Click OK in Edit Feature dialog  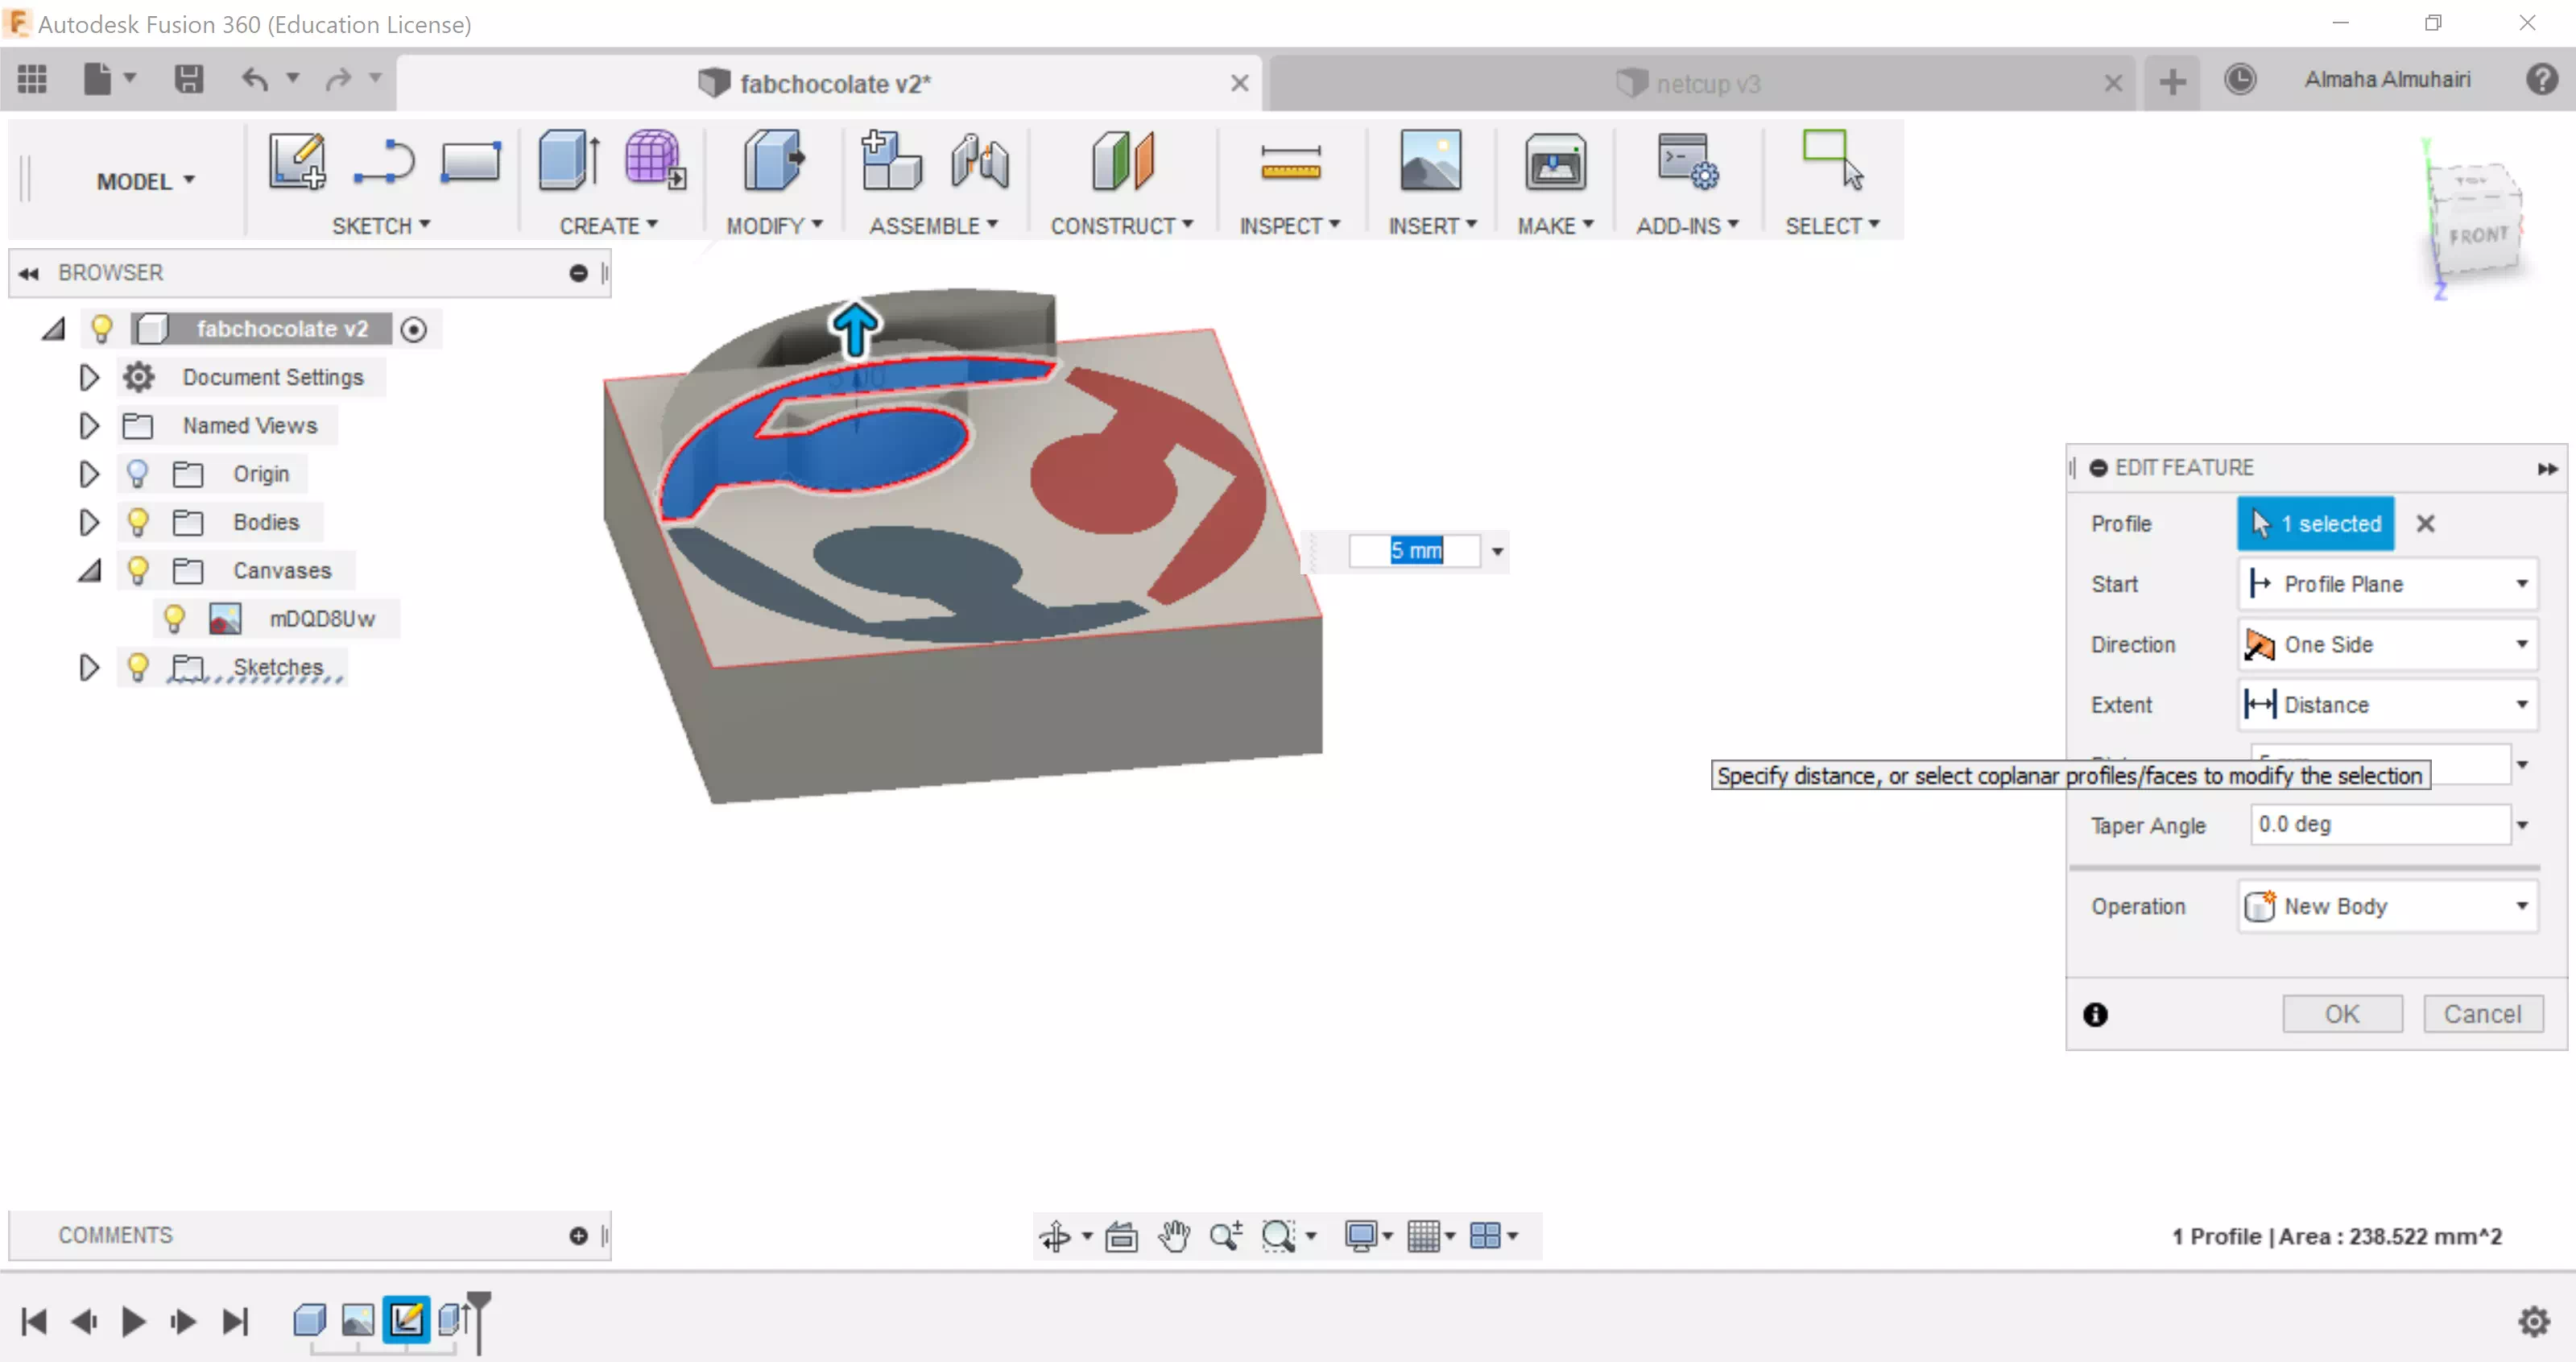[2341, 1014]
